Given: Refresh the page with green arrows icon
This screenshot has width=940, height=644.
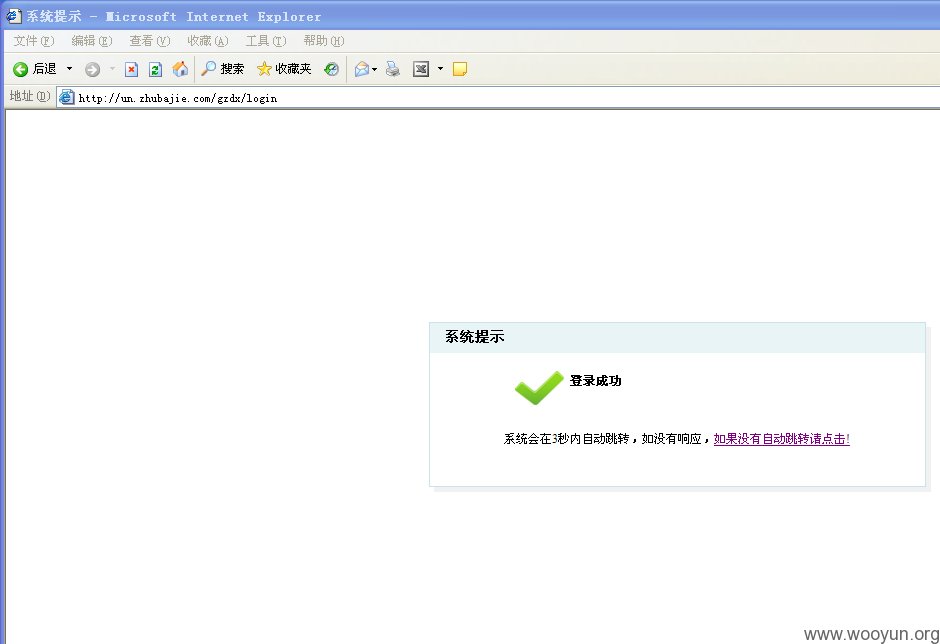Looking at the screenshot, I should point(155,70).
